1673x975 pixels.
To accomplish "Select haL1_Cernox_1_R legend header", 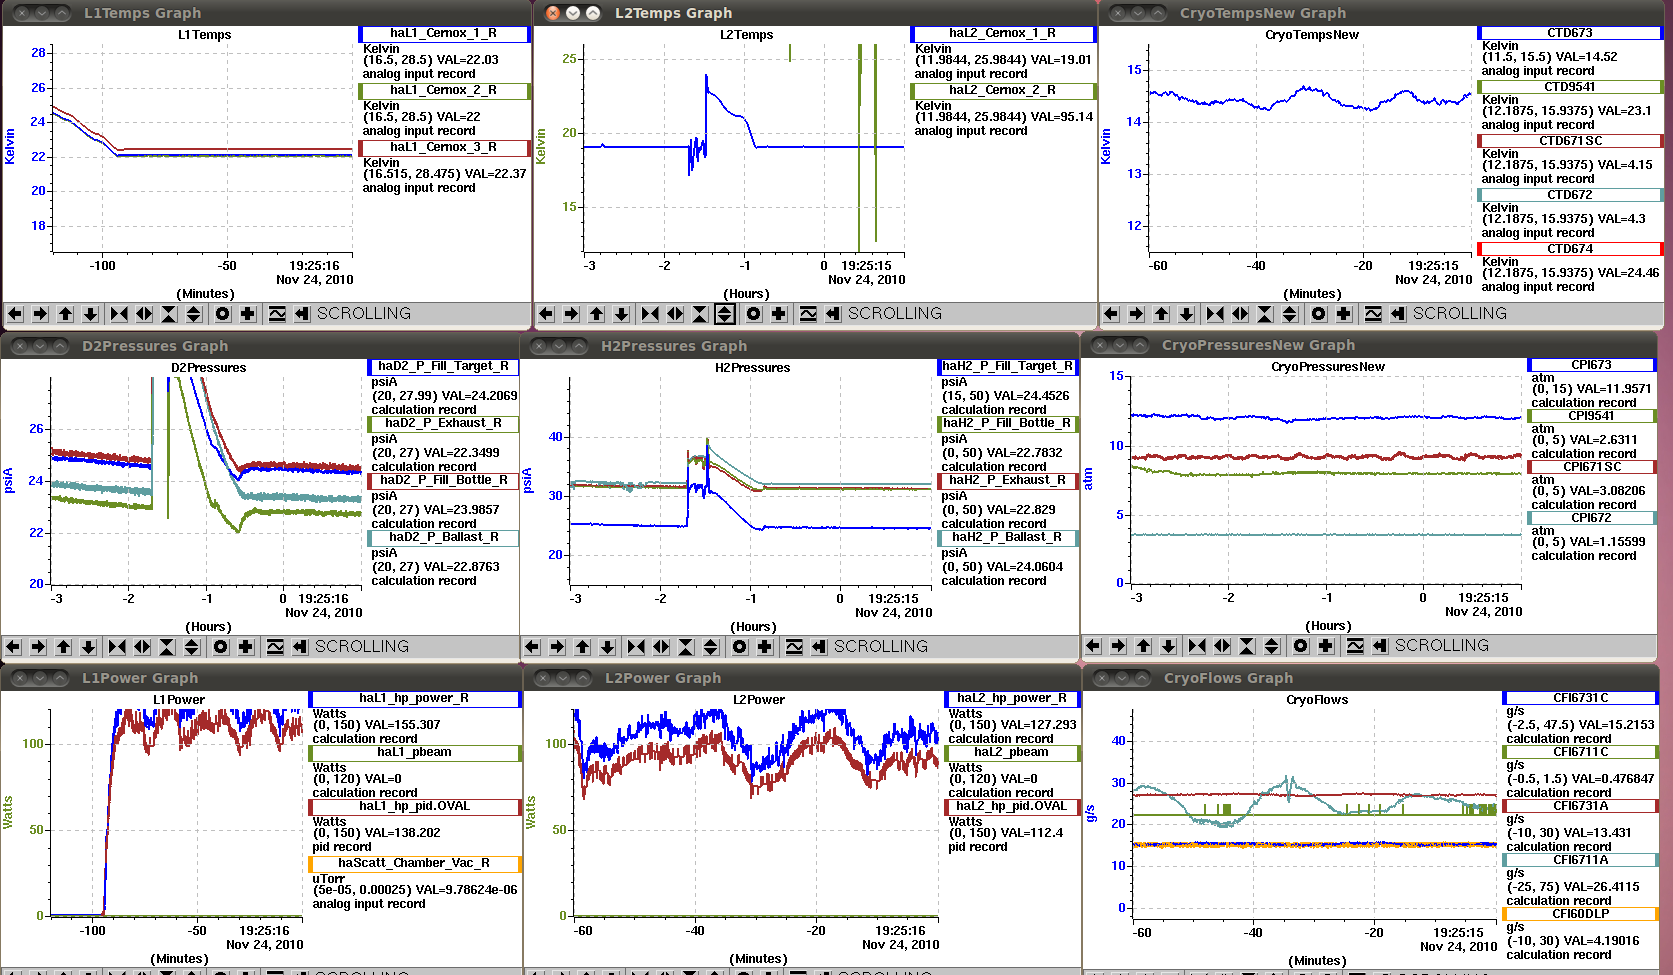I will tap(443, 34).
